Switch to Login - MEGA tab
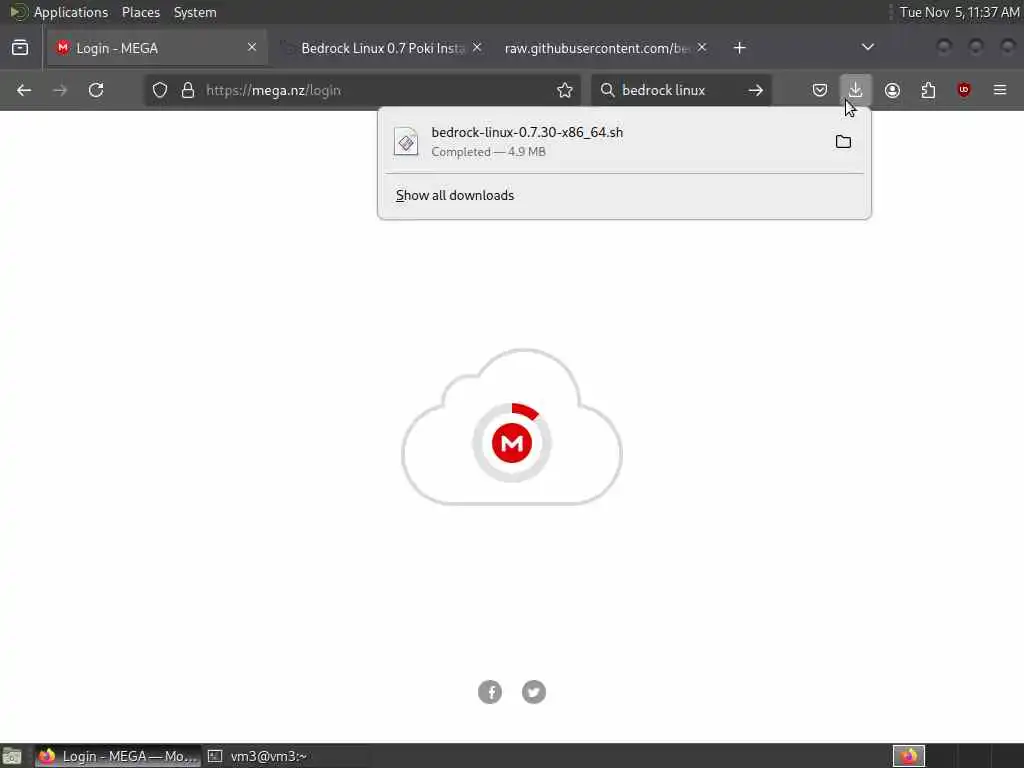 point(157,48)
